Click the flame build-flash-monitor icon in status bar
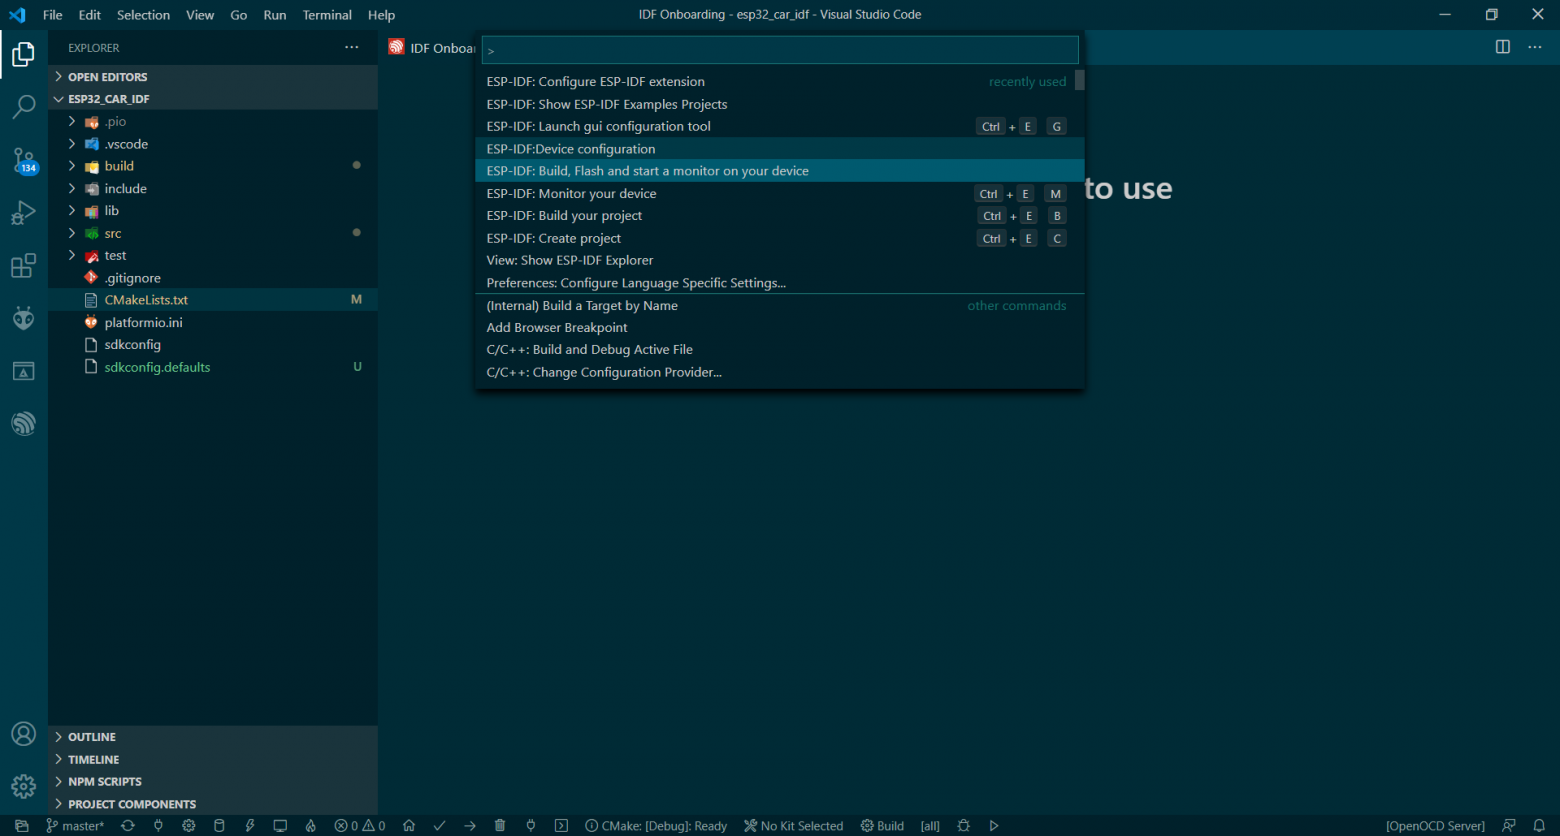The width and height of the screenshot is (1560, 836). pos(311,826)
